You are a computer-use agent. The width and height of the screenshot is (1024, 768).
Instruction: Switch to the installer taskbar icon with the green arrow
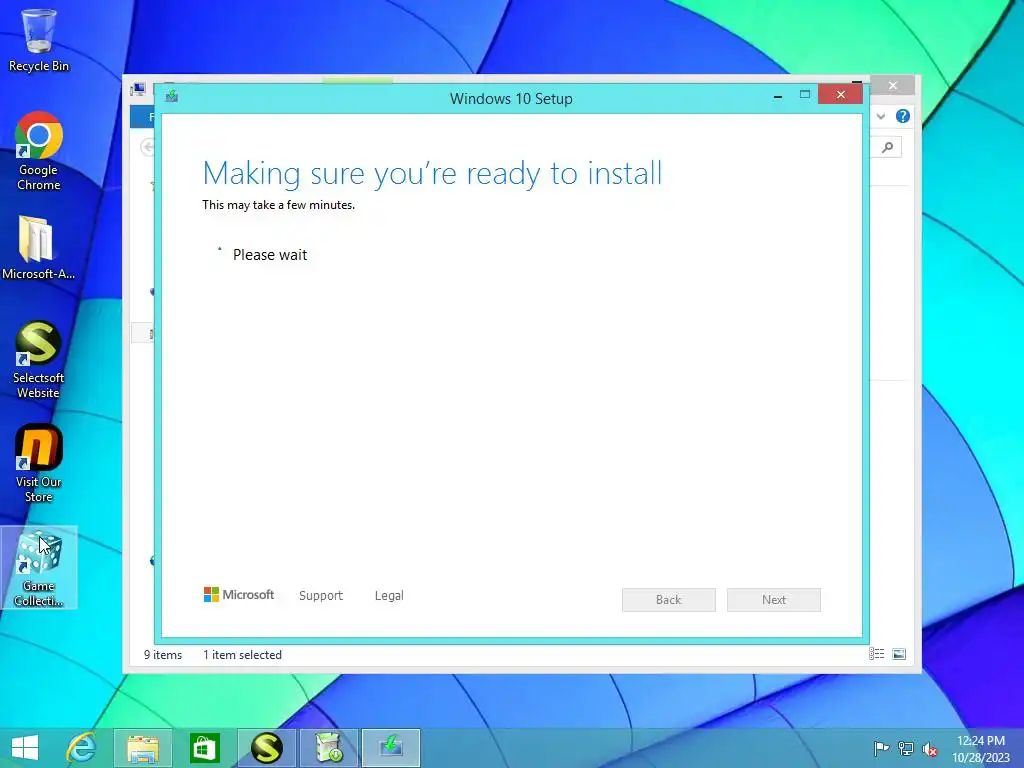328,748
